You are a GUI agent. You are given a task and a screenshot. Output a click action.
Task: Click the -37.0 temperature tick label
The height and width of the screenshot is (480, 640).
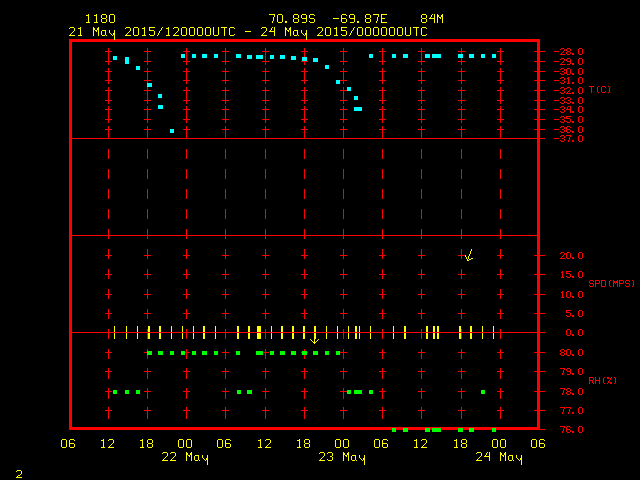566,139
